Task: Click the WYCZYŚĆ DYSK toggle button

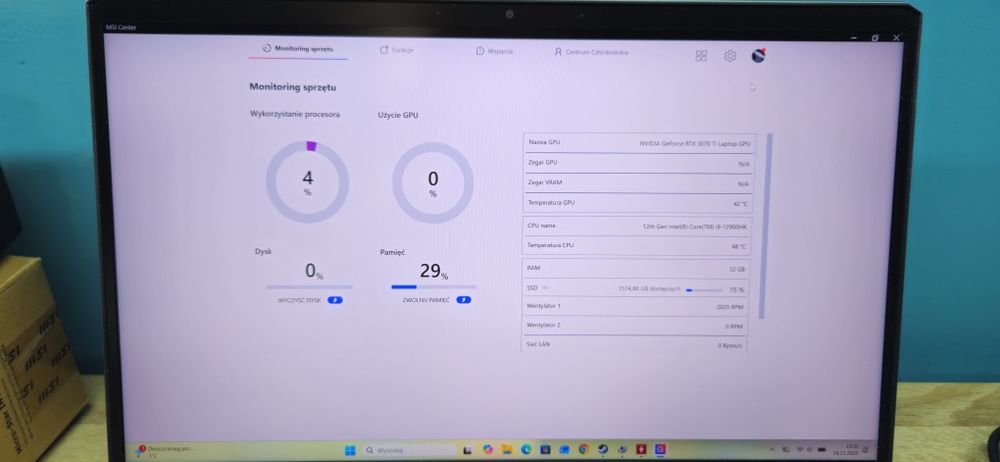Action: click(335, 300)
